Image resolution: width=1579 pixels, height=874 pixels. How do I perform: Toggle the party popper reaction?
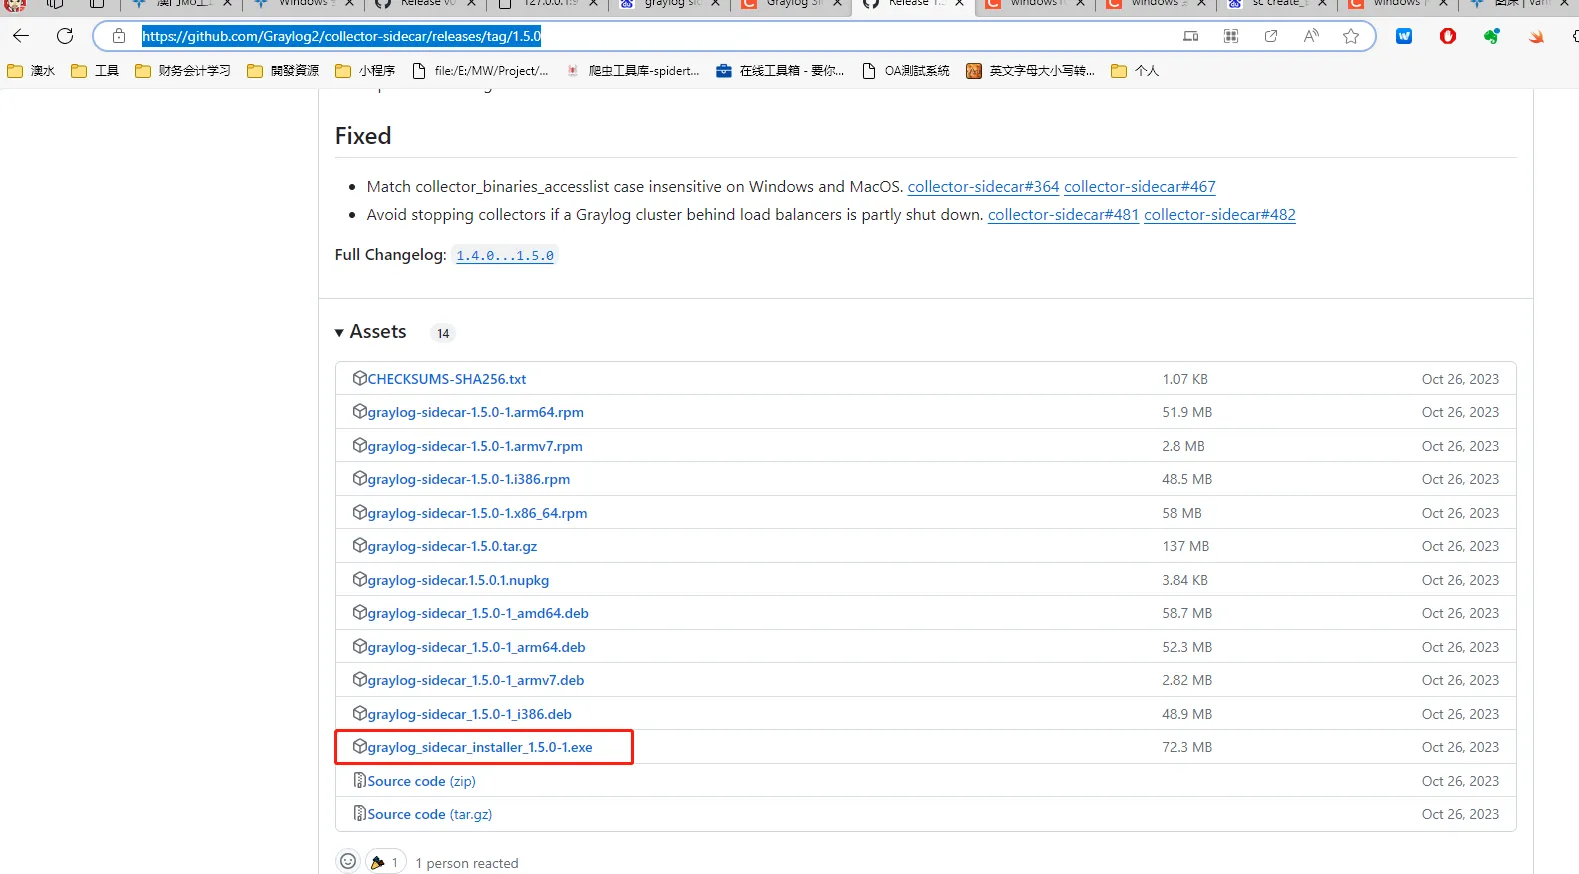click(x=386, y=862)
